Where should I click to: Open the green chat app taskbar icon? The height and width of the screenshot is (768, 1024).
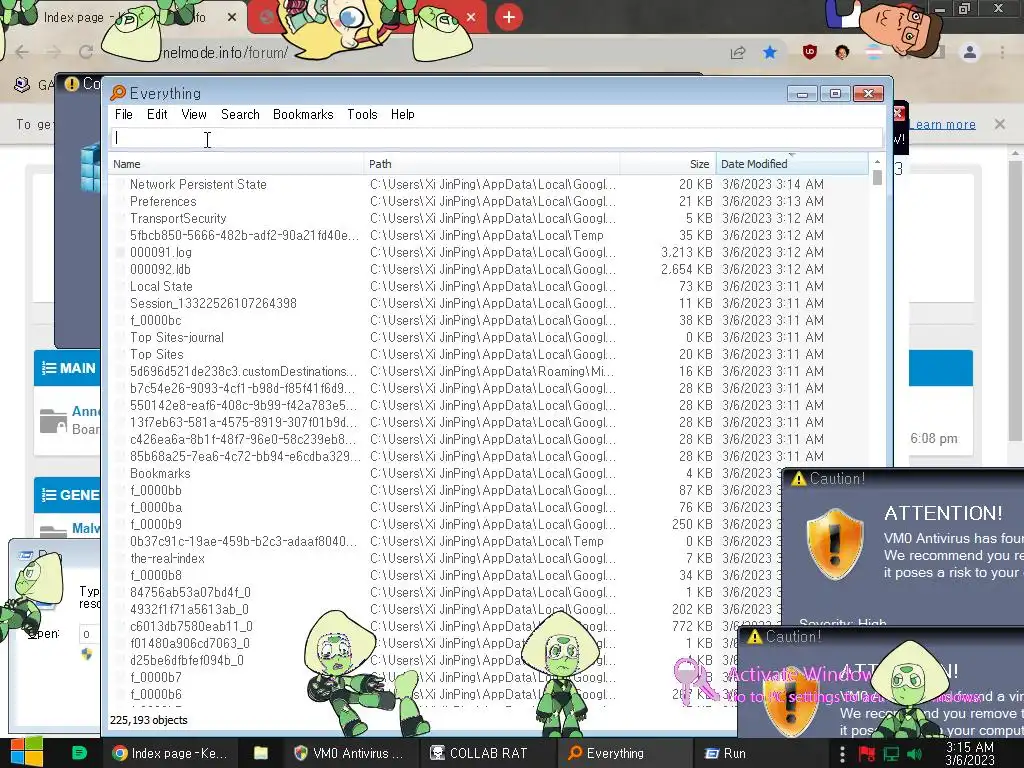click(79, 753)
